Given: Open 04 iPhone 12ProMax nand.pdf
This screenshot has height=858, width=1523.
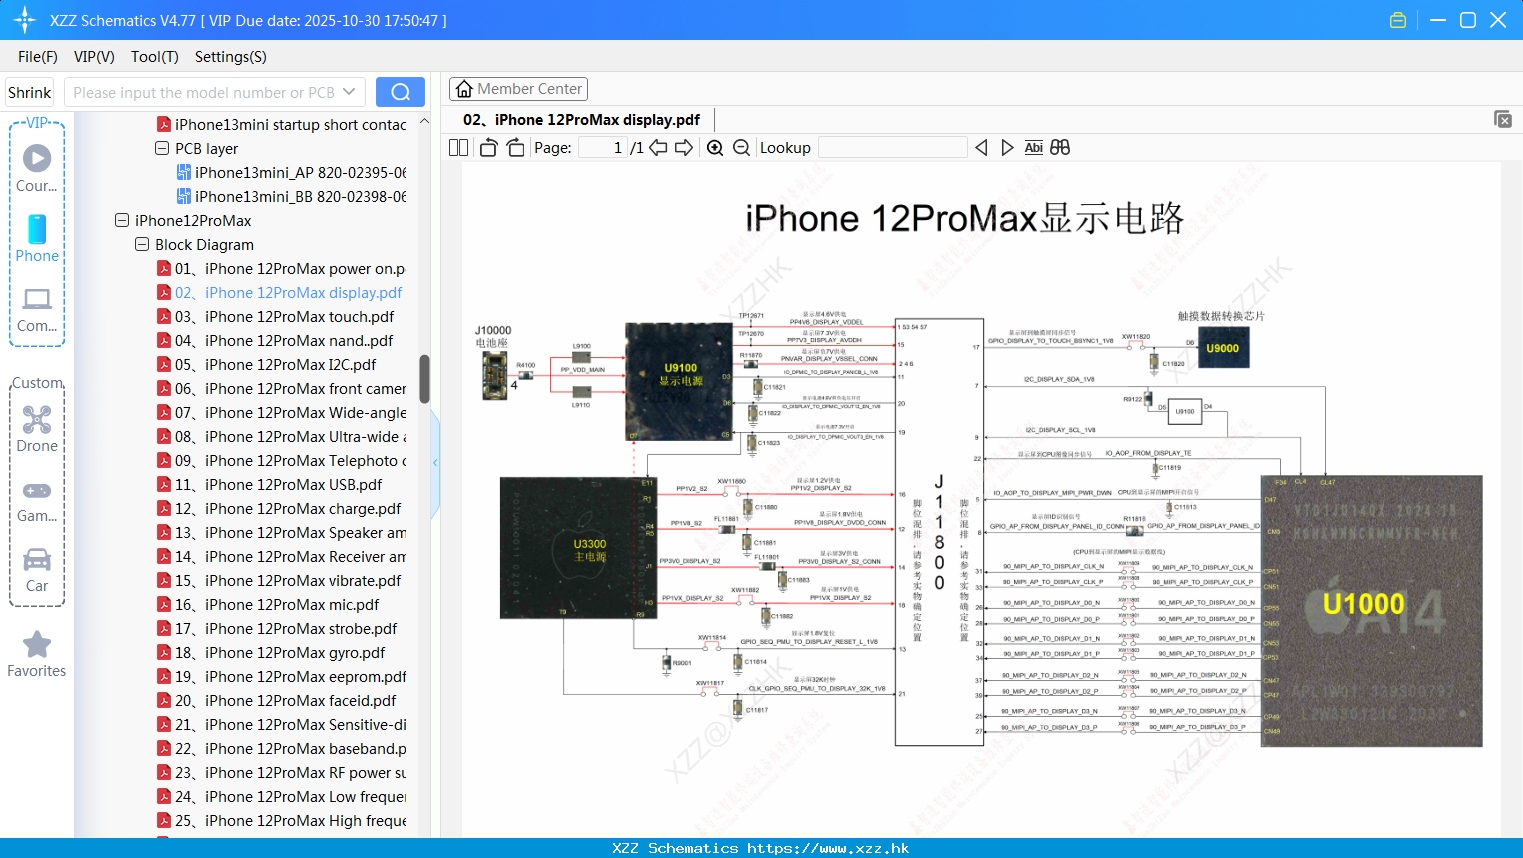Looking at the screenshot, I should (275, 340).
